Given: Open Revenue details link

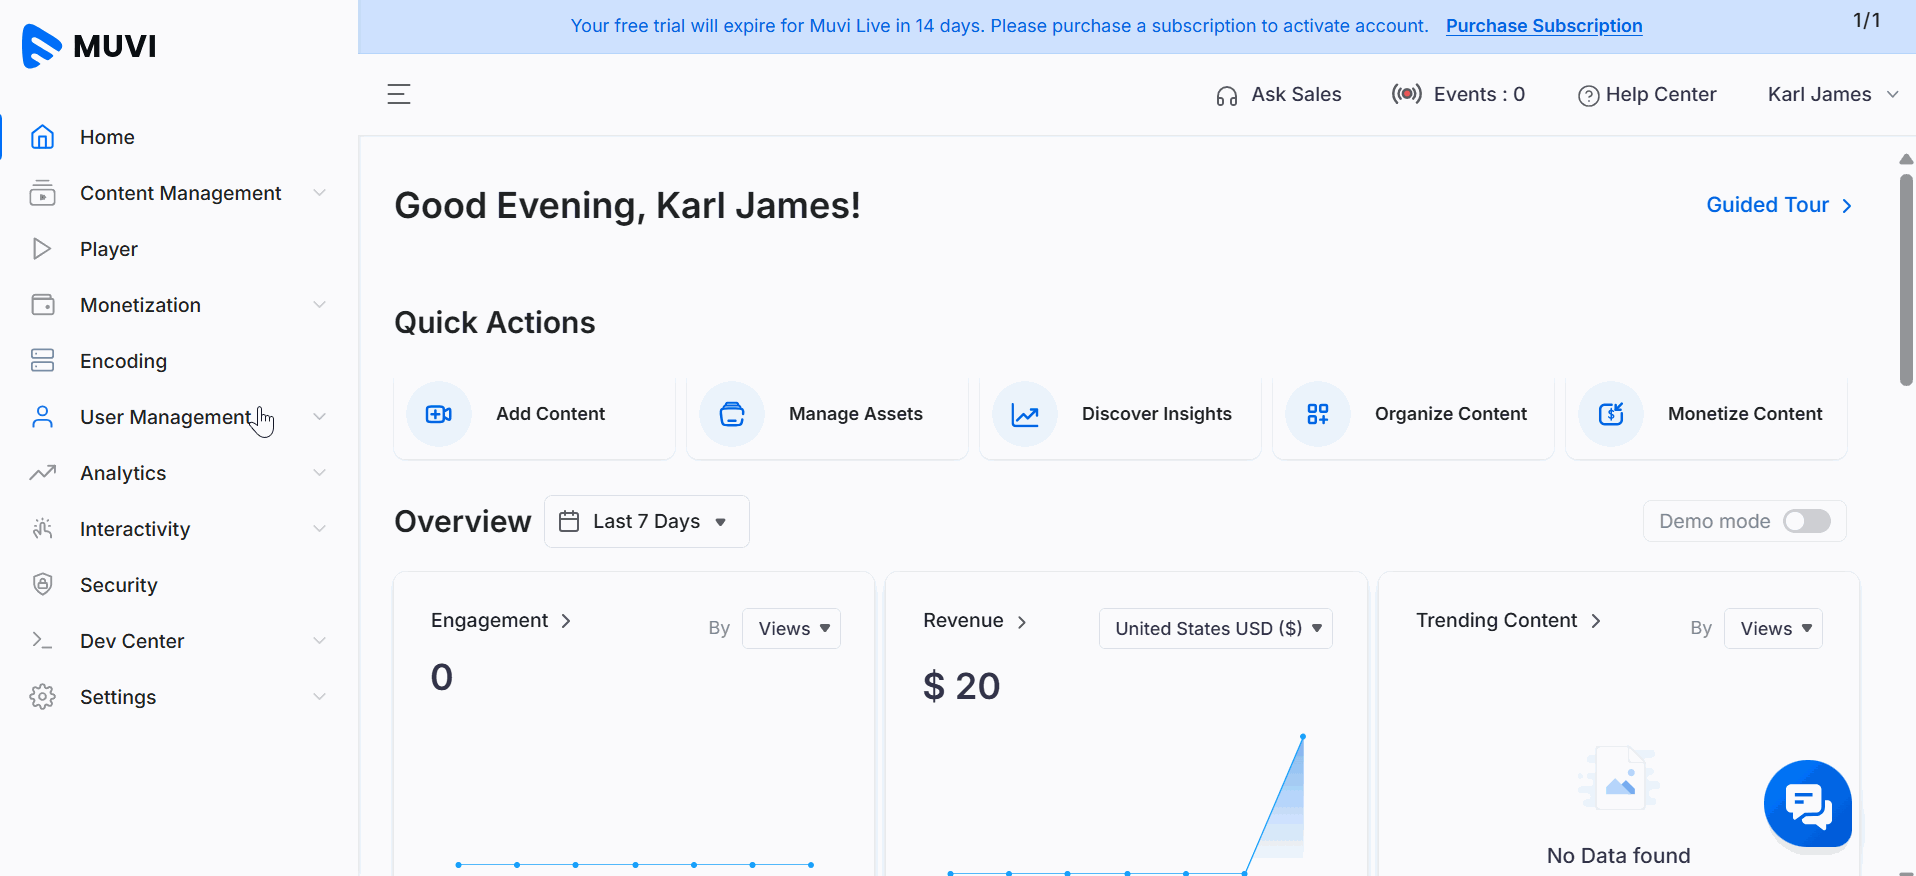Looking at the screenshot, I should (974, 620).
